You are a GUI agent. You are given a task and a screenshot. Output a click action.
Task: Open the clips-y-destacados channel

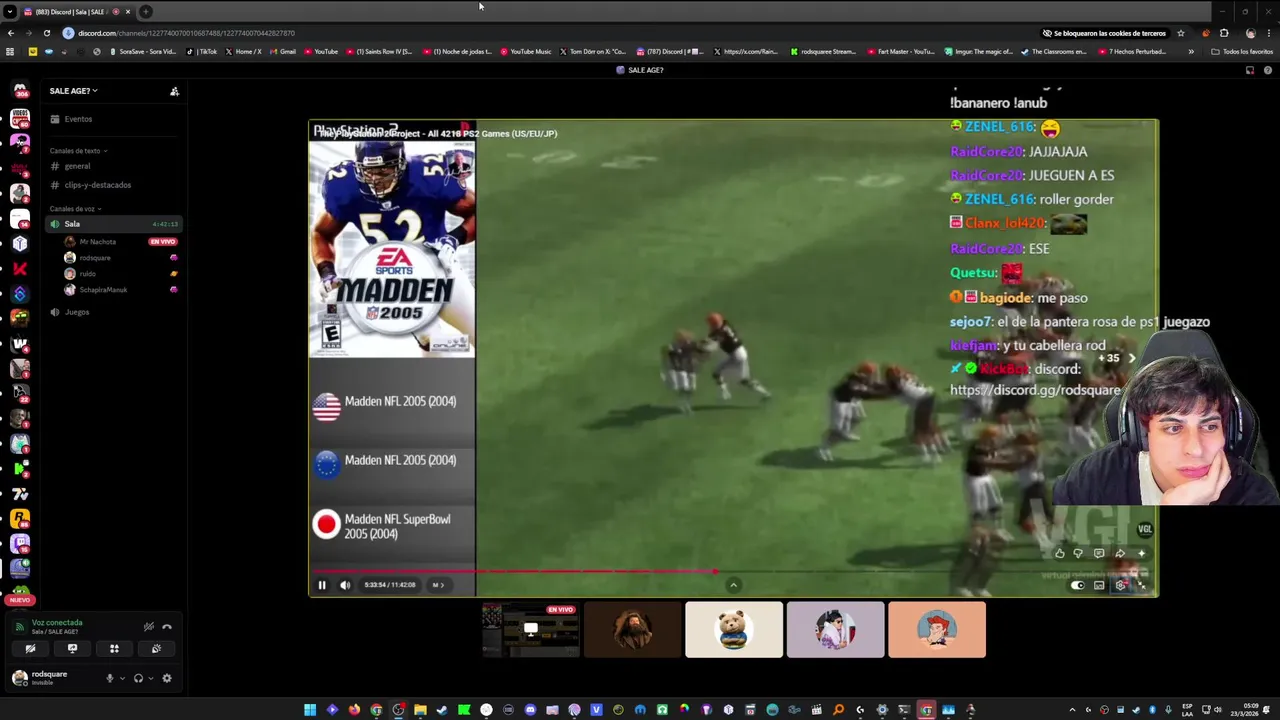pos(114,185)
